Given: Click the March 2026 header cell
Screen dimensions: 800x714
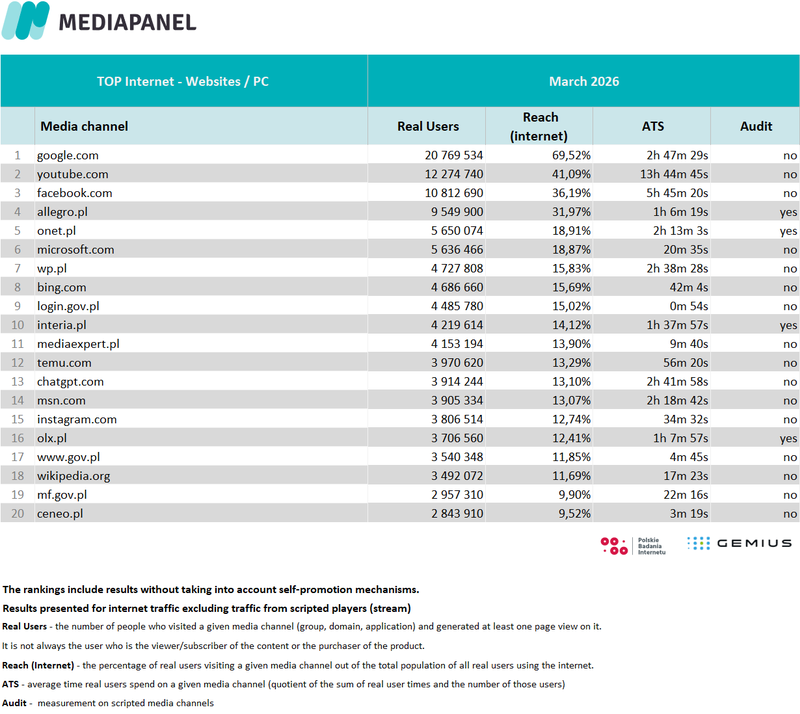Looking at the screenshot, I should pos(584,81).
